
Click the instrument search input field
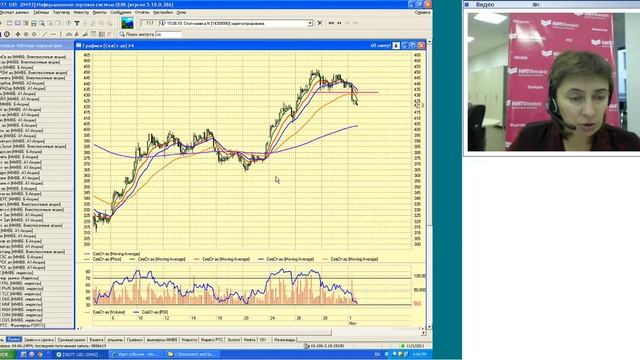coord(168,35)
